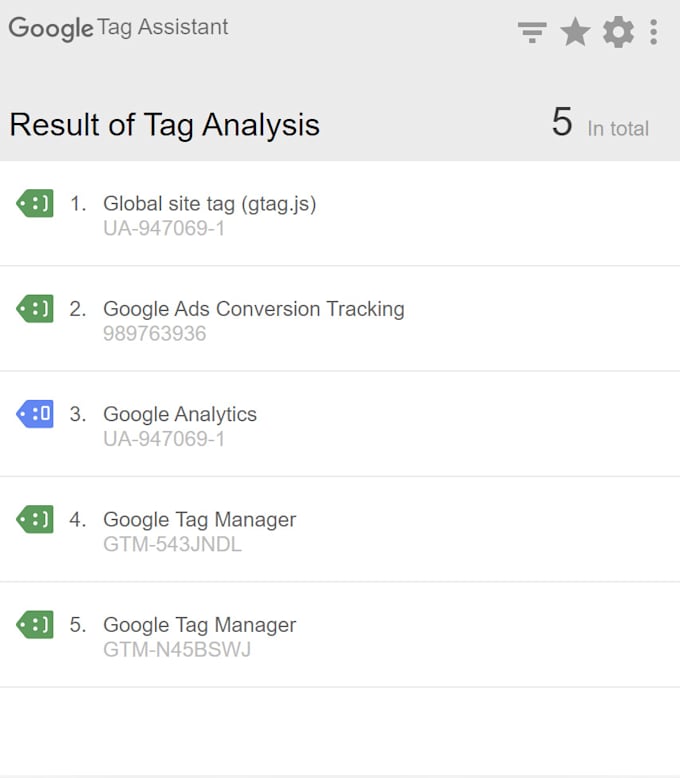680x778 pixels.
Task: Click green tag icon for GTM-N45BSWJ
Action: click(35, 625)
